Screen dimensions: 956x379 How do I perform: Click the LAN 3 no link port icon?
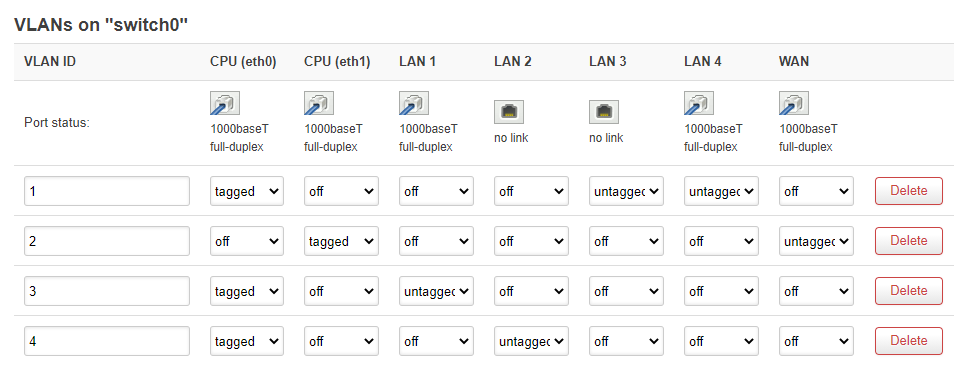(x=604, y=112)
